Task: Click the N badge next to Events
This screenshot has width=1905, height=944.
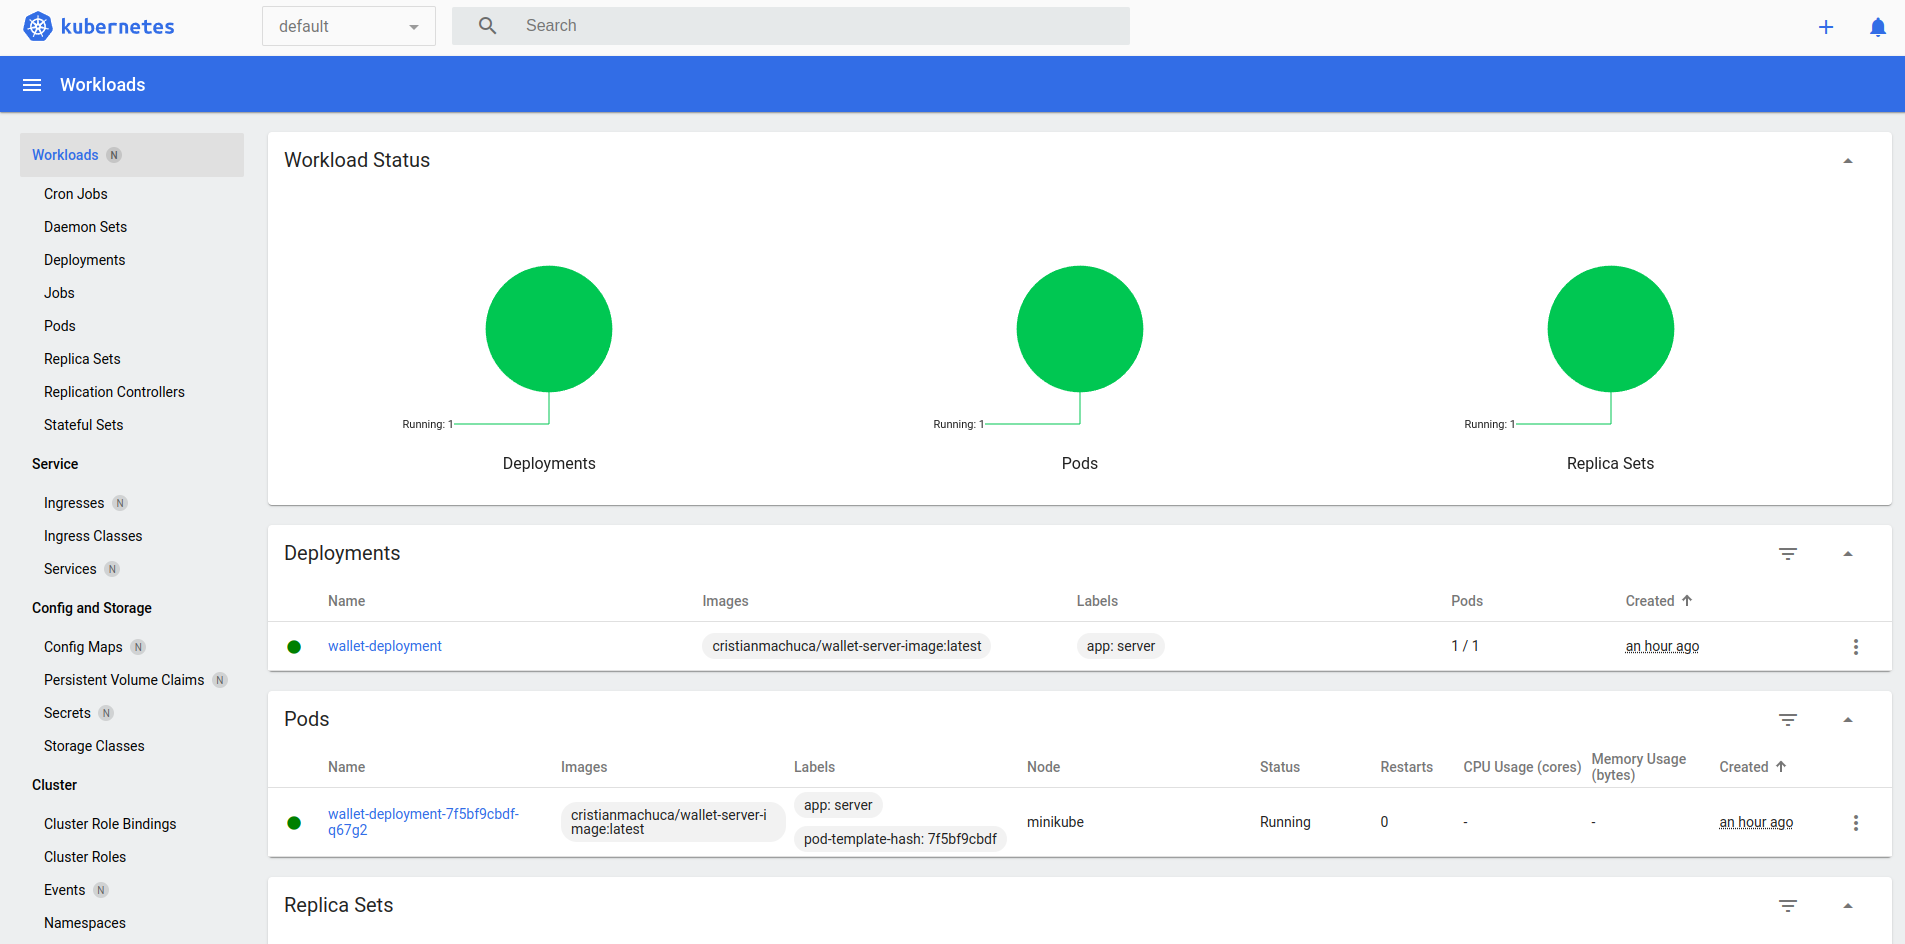Action: click(101, 890)
